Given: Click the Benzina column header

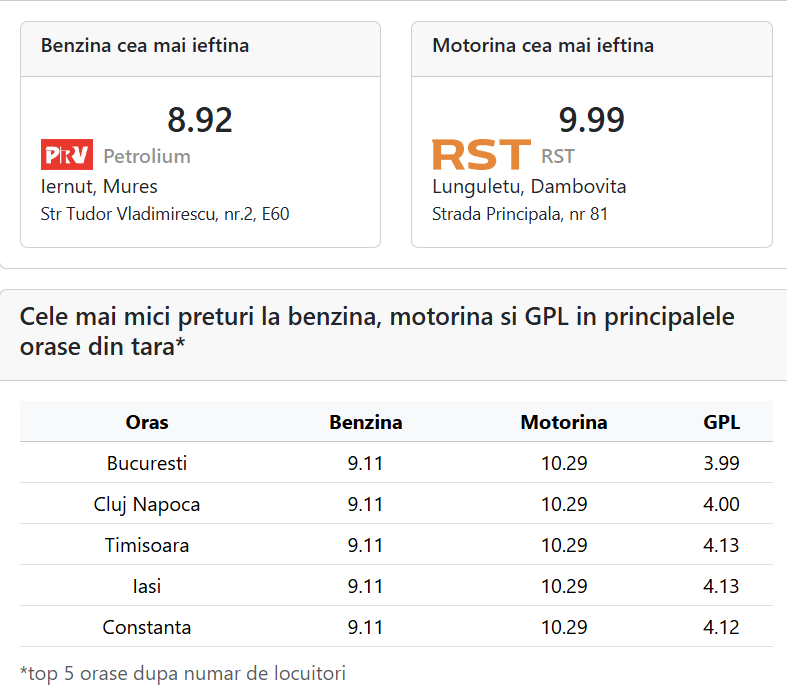Looking at the screenshot, I should click(x=366, y=422).
